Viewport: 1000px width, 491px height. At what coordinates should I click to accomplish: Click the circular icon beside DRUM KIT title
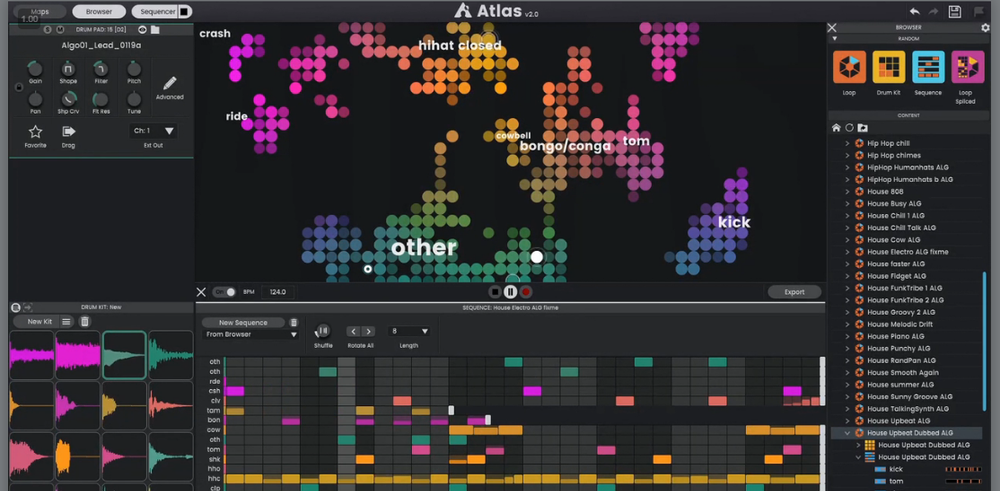pos(16,307)
